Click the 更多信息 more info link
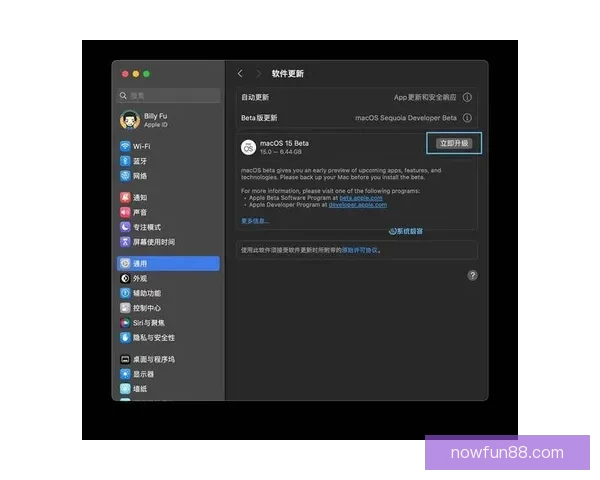 pos(255,221)
